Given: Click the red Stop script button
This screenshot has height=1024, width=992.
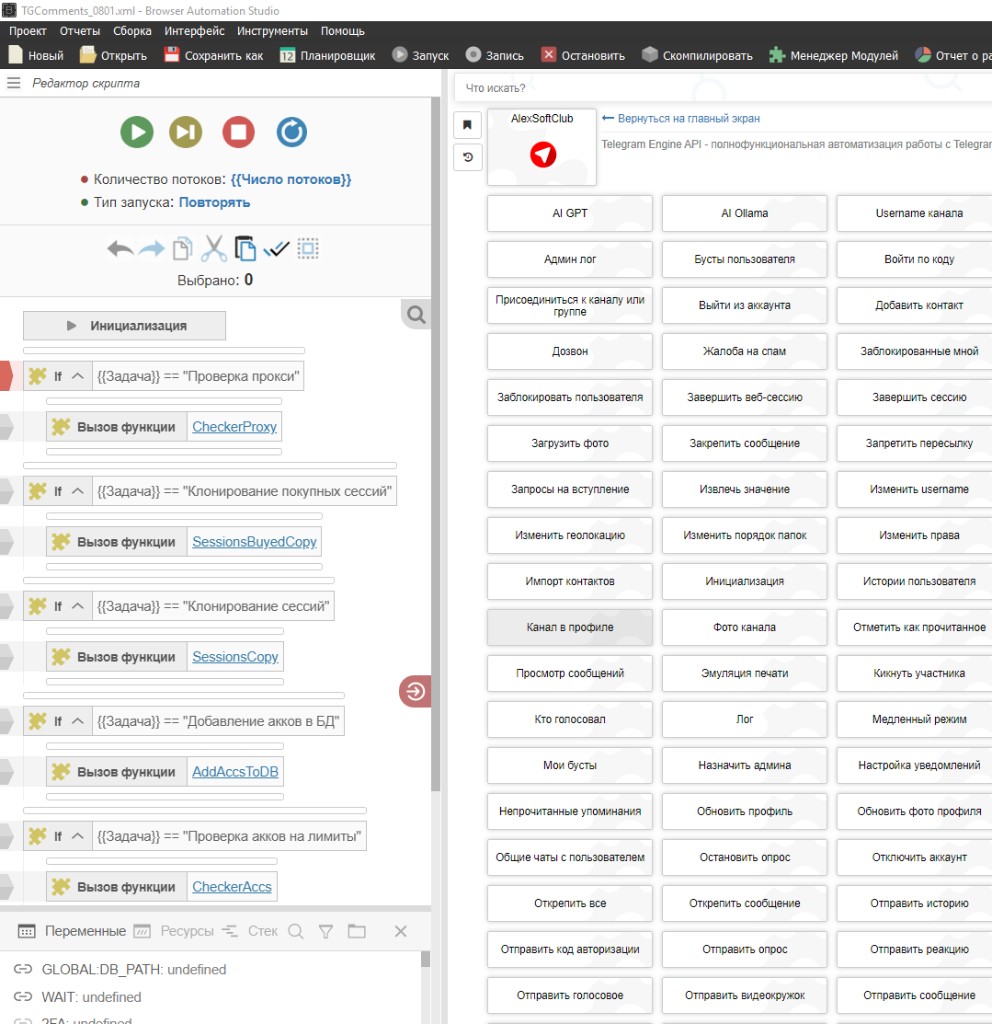Looking at the screenshot, I should point(238,132).
